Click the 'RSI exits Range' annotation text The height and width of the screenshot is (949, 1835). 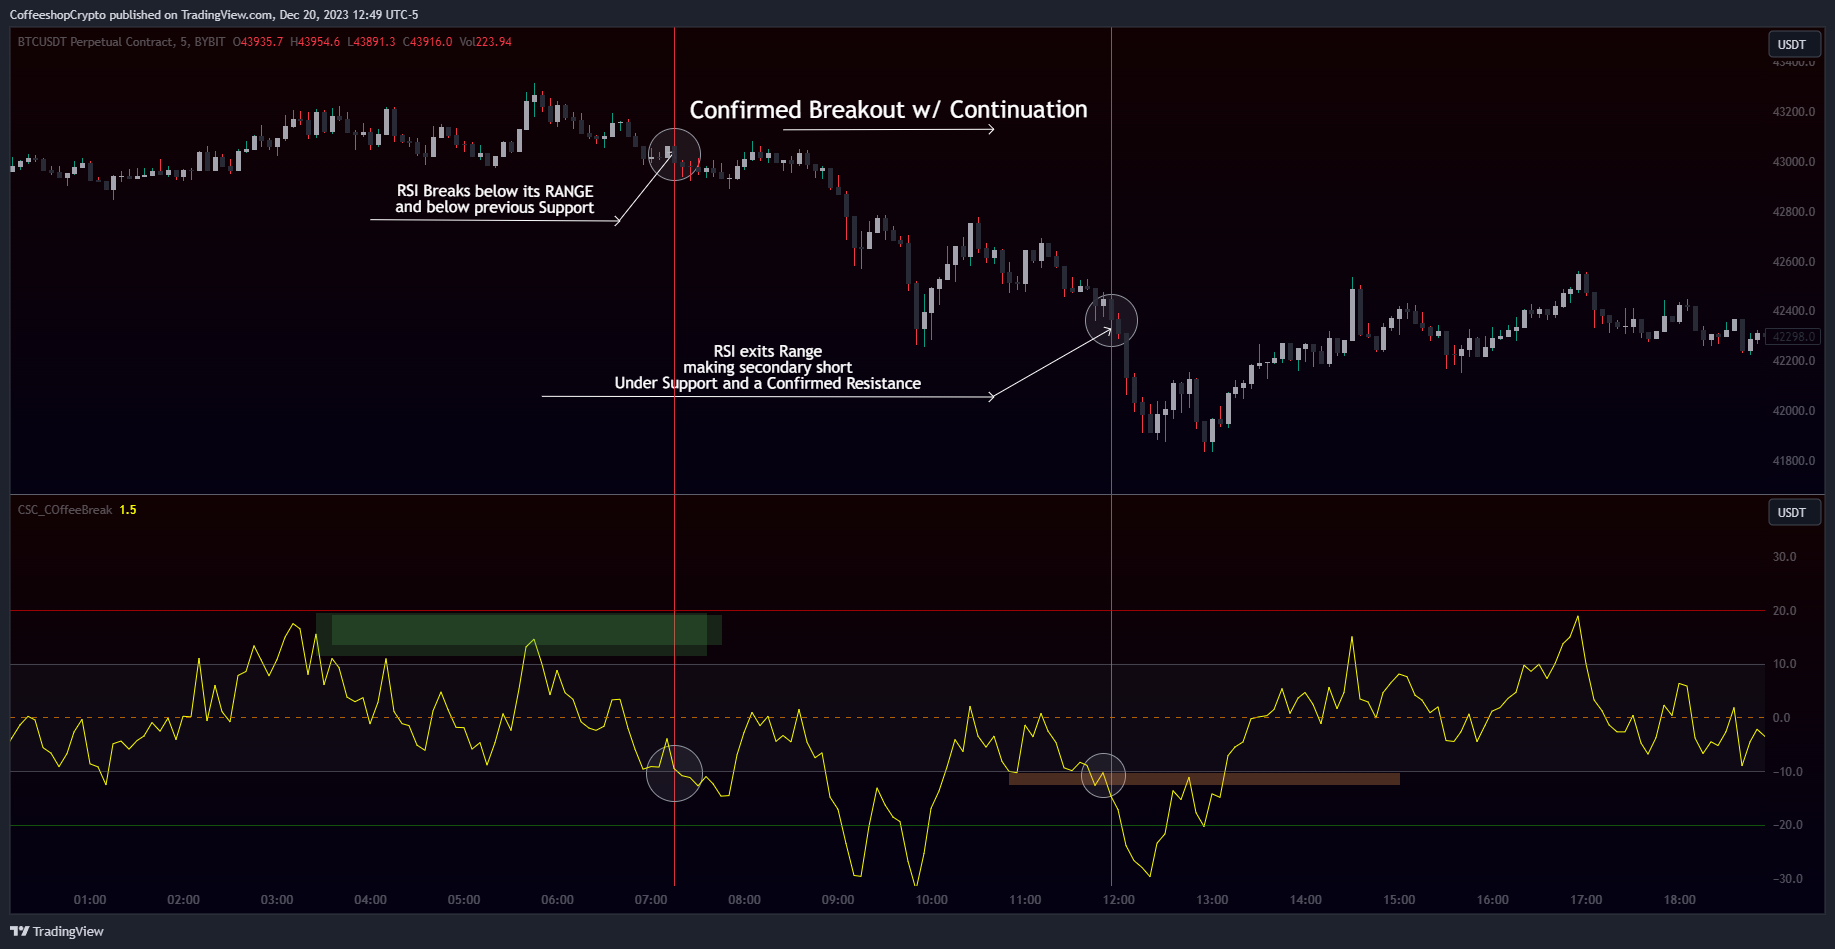tap(768, 351)
